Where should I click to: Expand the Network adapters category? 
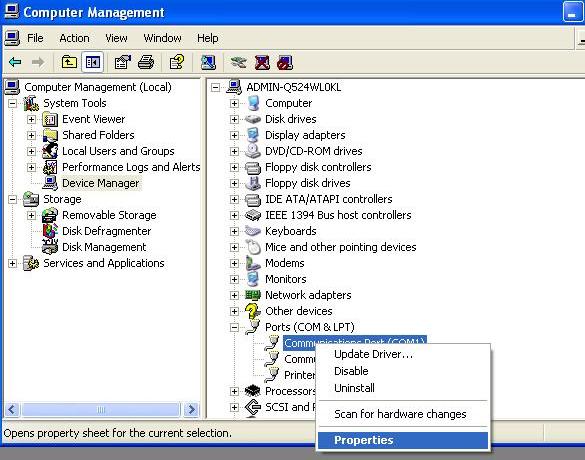click(234, 295)
